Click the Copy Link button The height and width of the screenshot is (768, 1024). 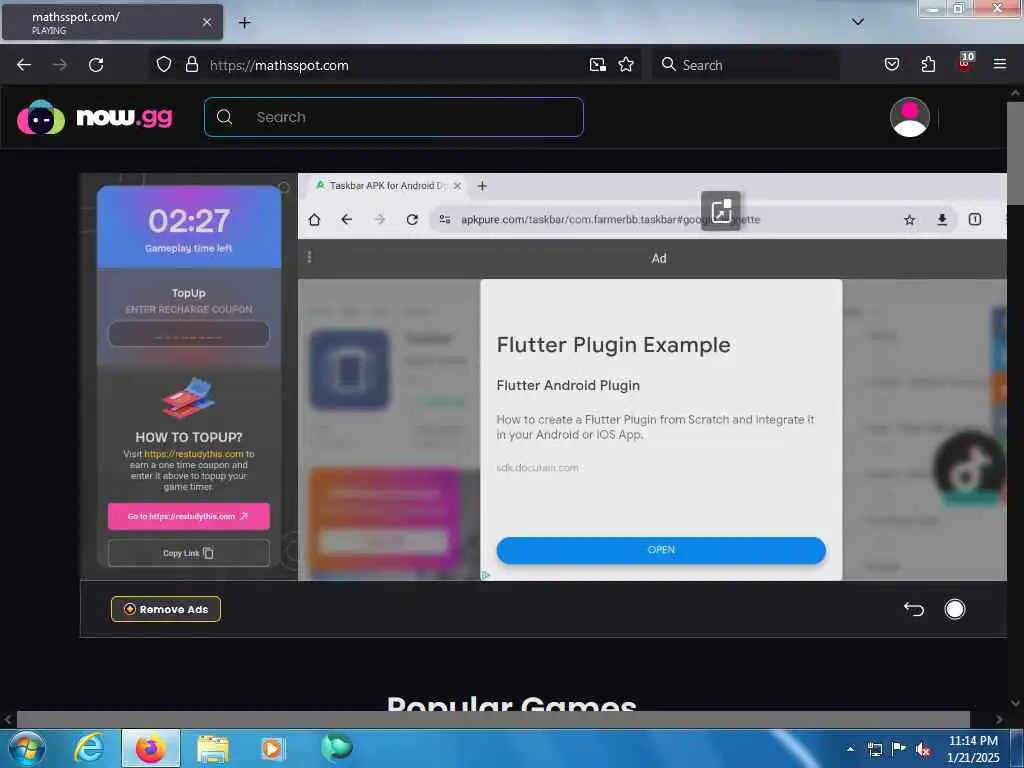[189, 553]
